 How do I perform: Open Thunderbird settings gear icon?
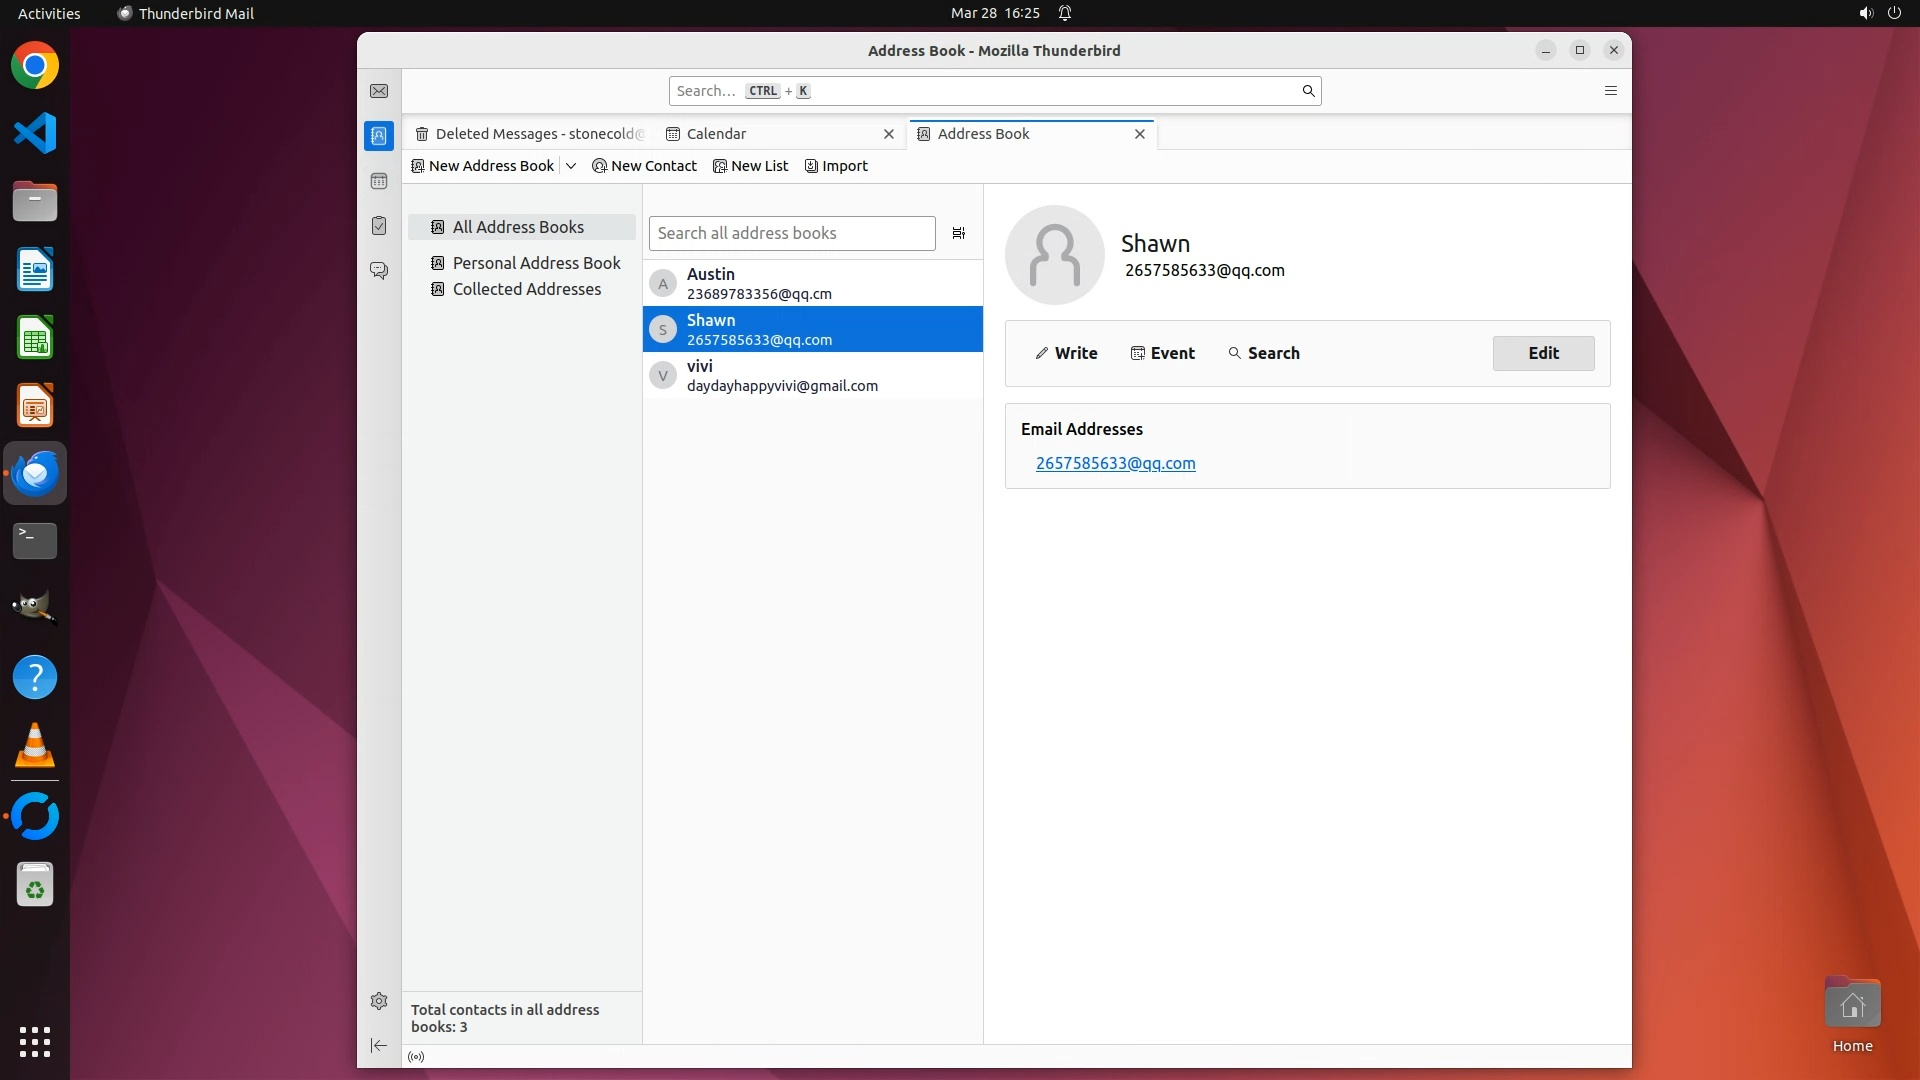click(379, 1001)
